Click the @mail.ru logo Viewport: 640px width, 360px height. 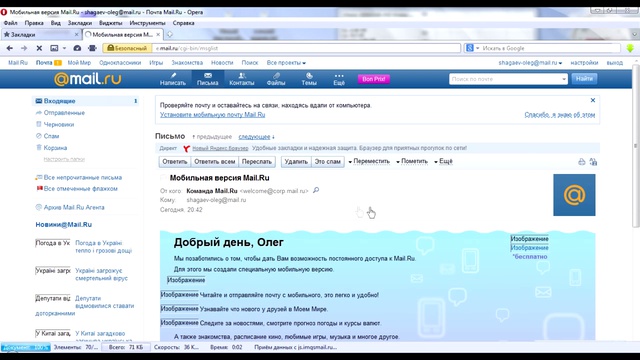pyautogui.click(x=88, y=79)
